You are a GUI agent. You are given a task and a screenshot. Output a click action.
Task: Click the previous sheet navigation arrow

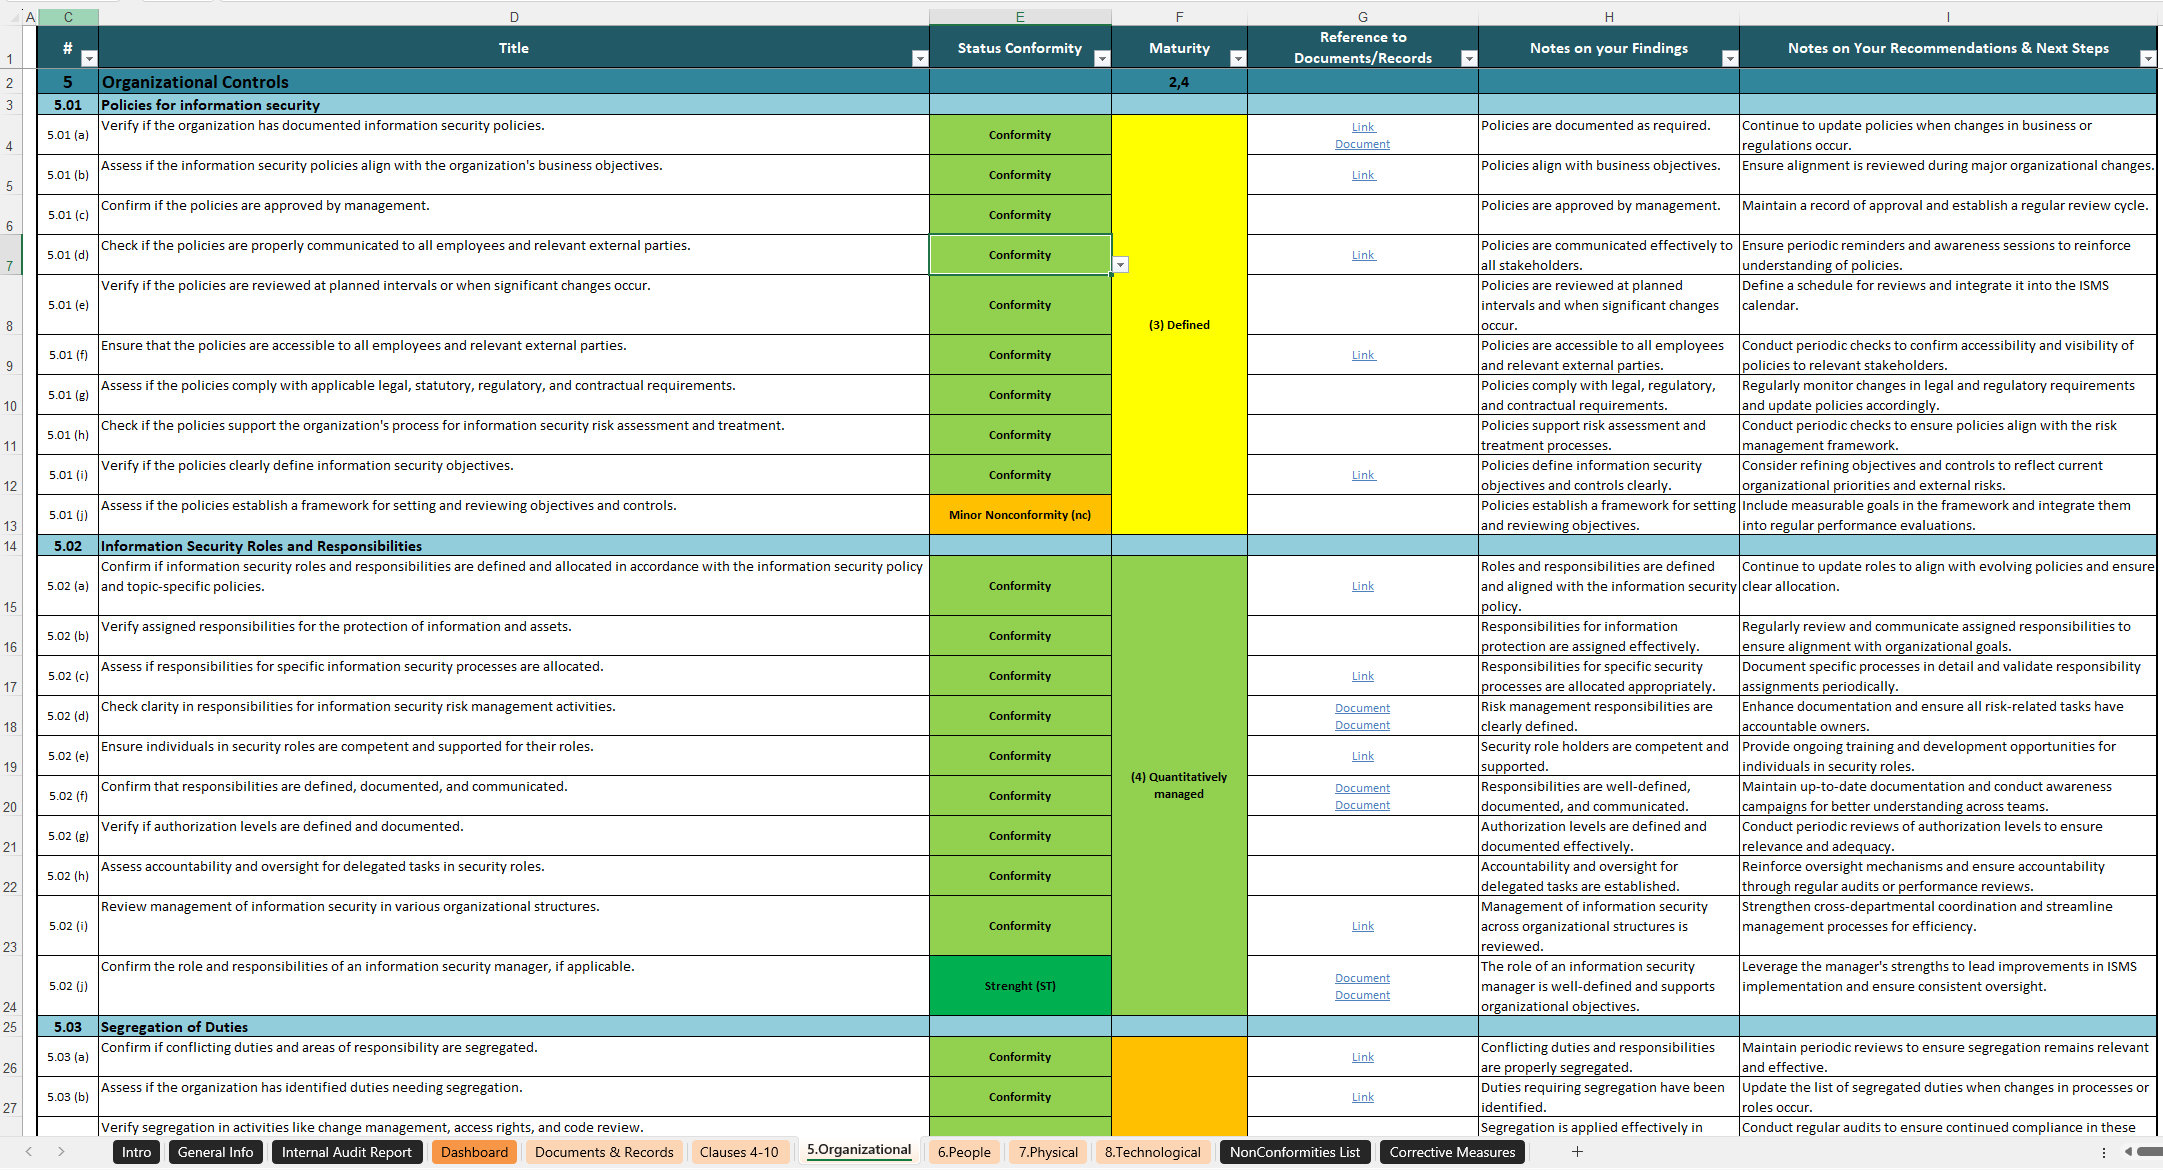pos(27,1152)
